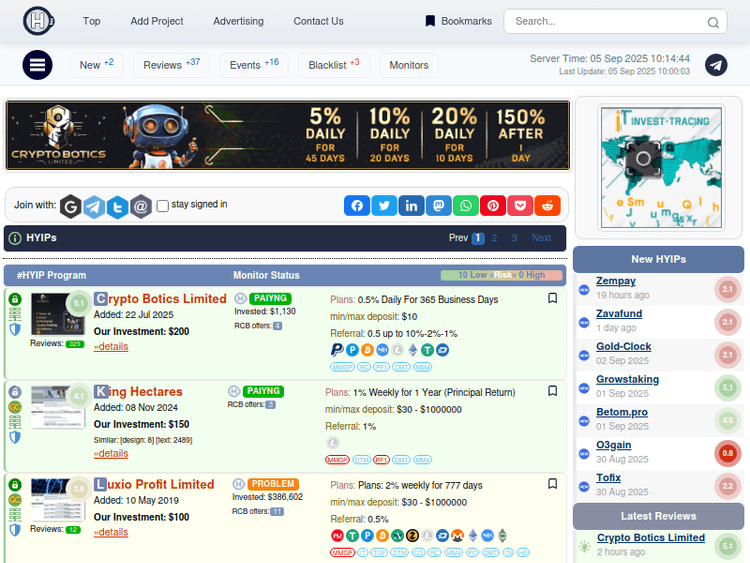Click the risk level color scale bar
This screenshot has height=563, width=750.
[x=501, y=275]
